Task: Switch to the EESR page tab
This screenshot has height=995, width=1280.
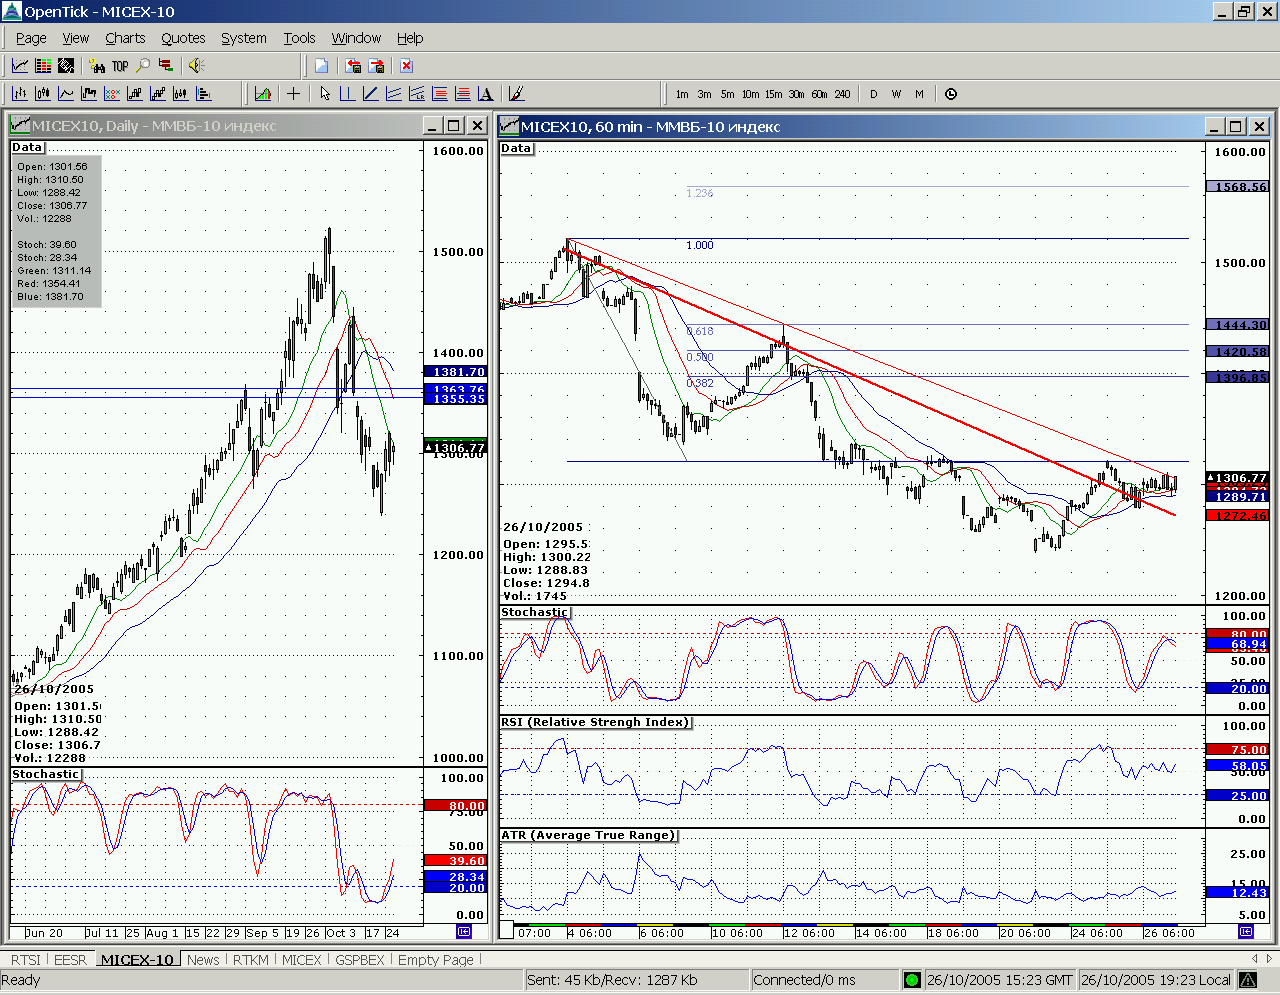Action: [70, 960]
